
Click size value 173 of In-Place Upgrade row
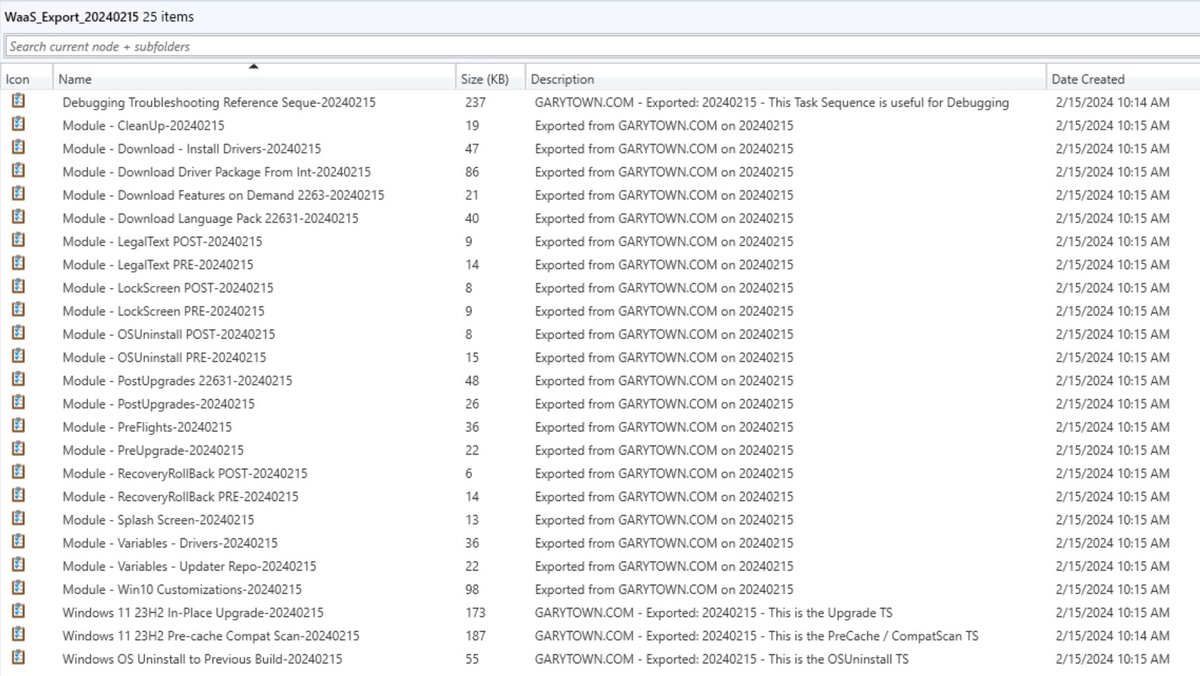(475, 612)
